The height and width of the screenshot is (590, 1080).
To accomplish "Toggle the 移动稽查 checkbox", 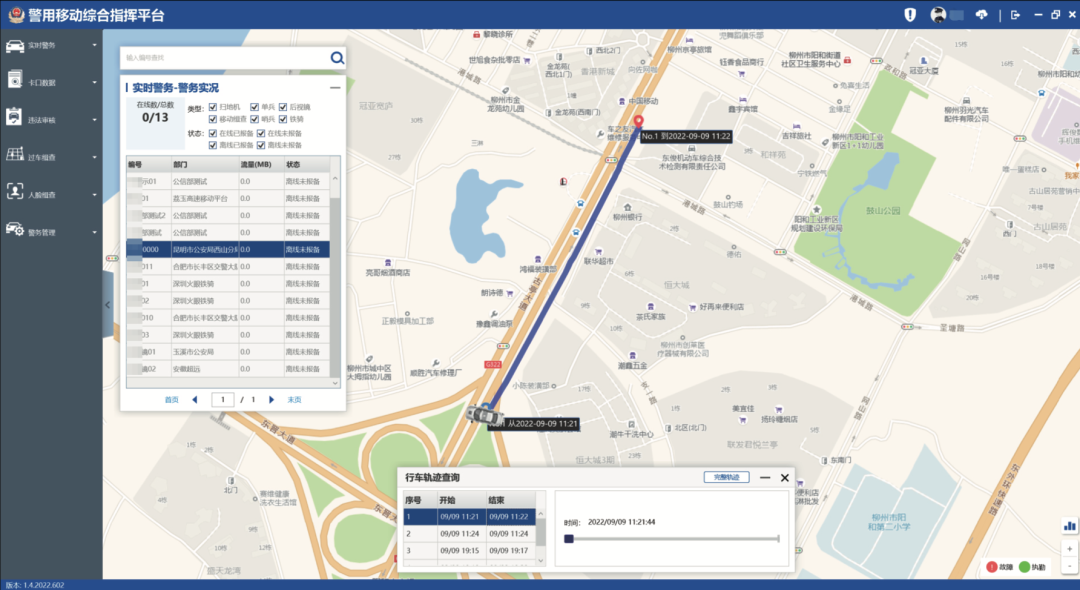I will click(x=212, y=119).
